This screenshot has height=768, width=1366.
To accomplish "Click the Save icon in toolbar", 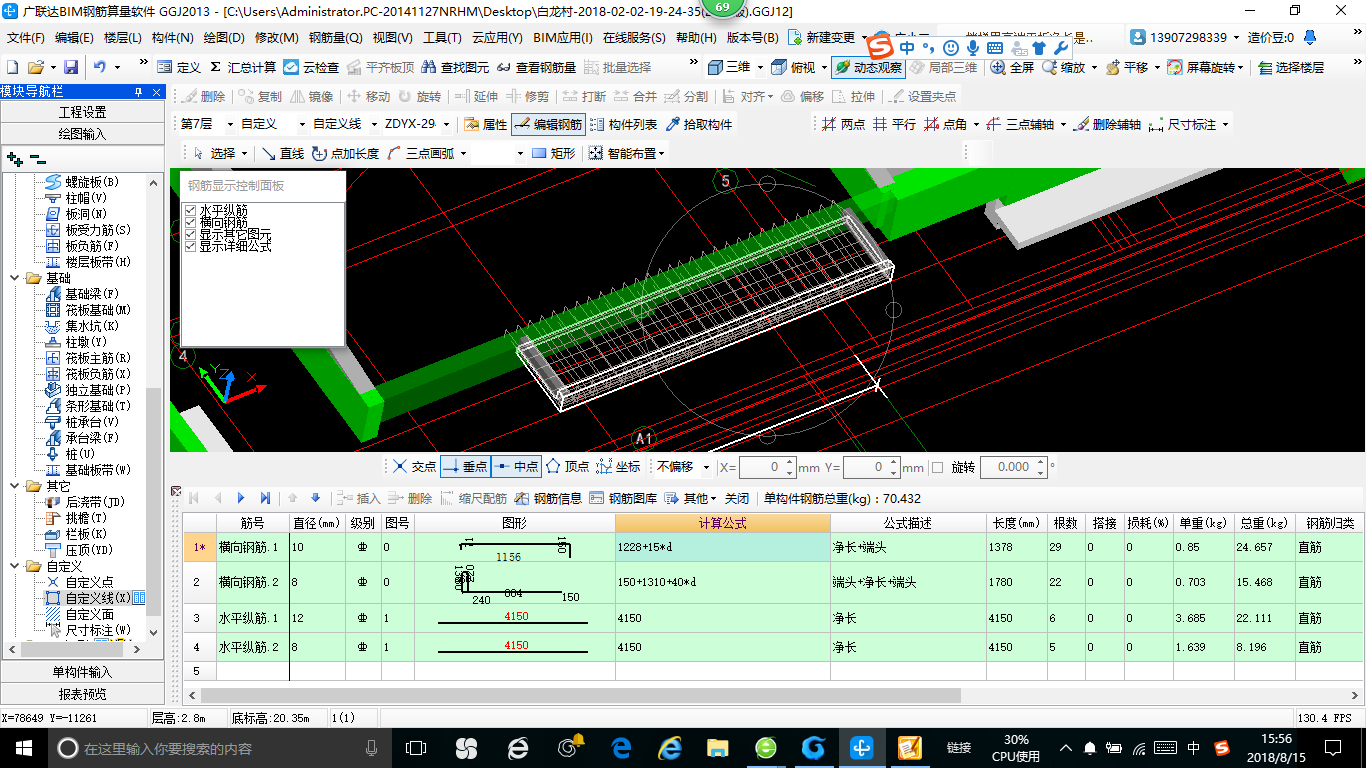I will [71, 67].
